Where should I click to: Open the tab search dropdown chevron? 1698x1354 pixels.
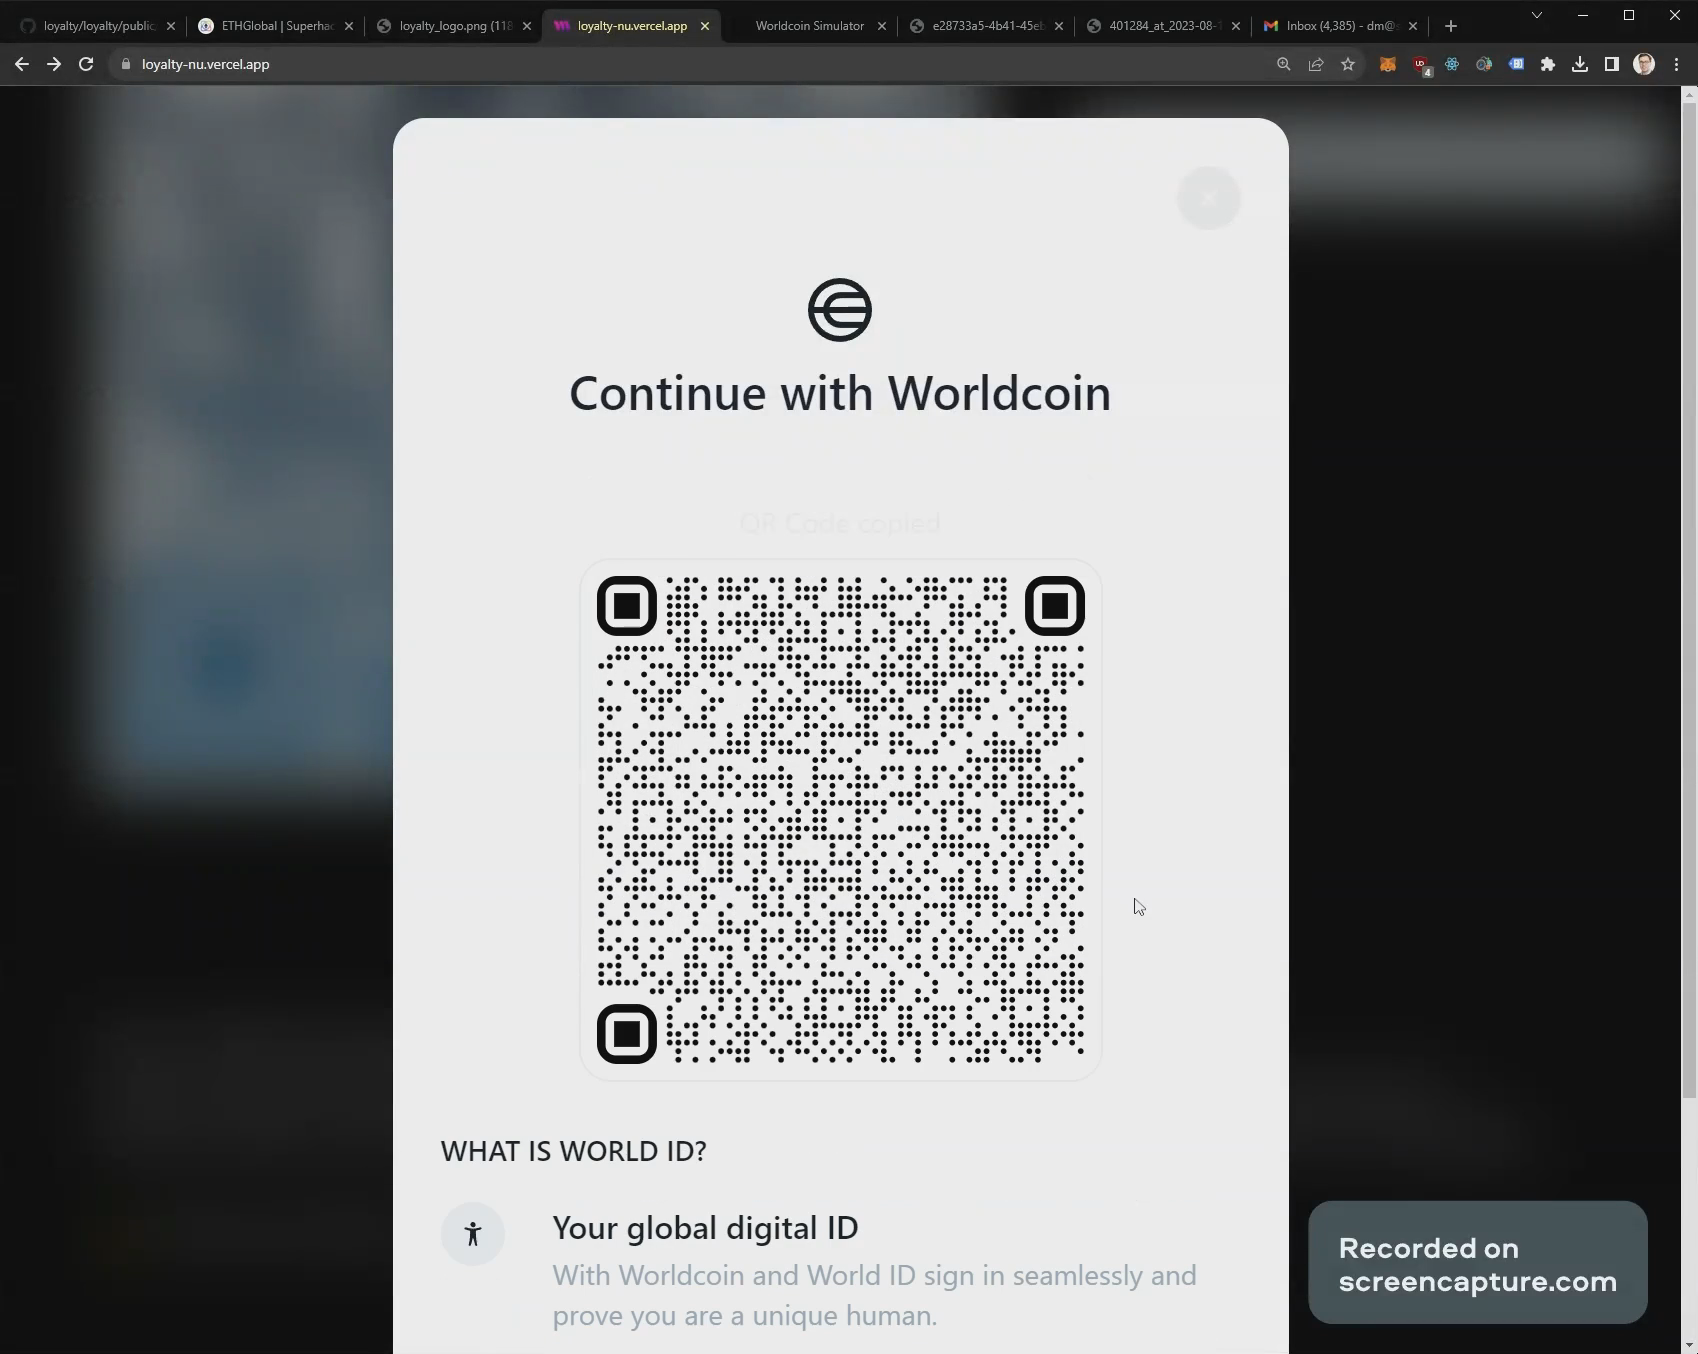click(x=1537, y=15)
